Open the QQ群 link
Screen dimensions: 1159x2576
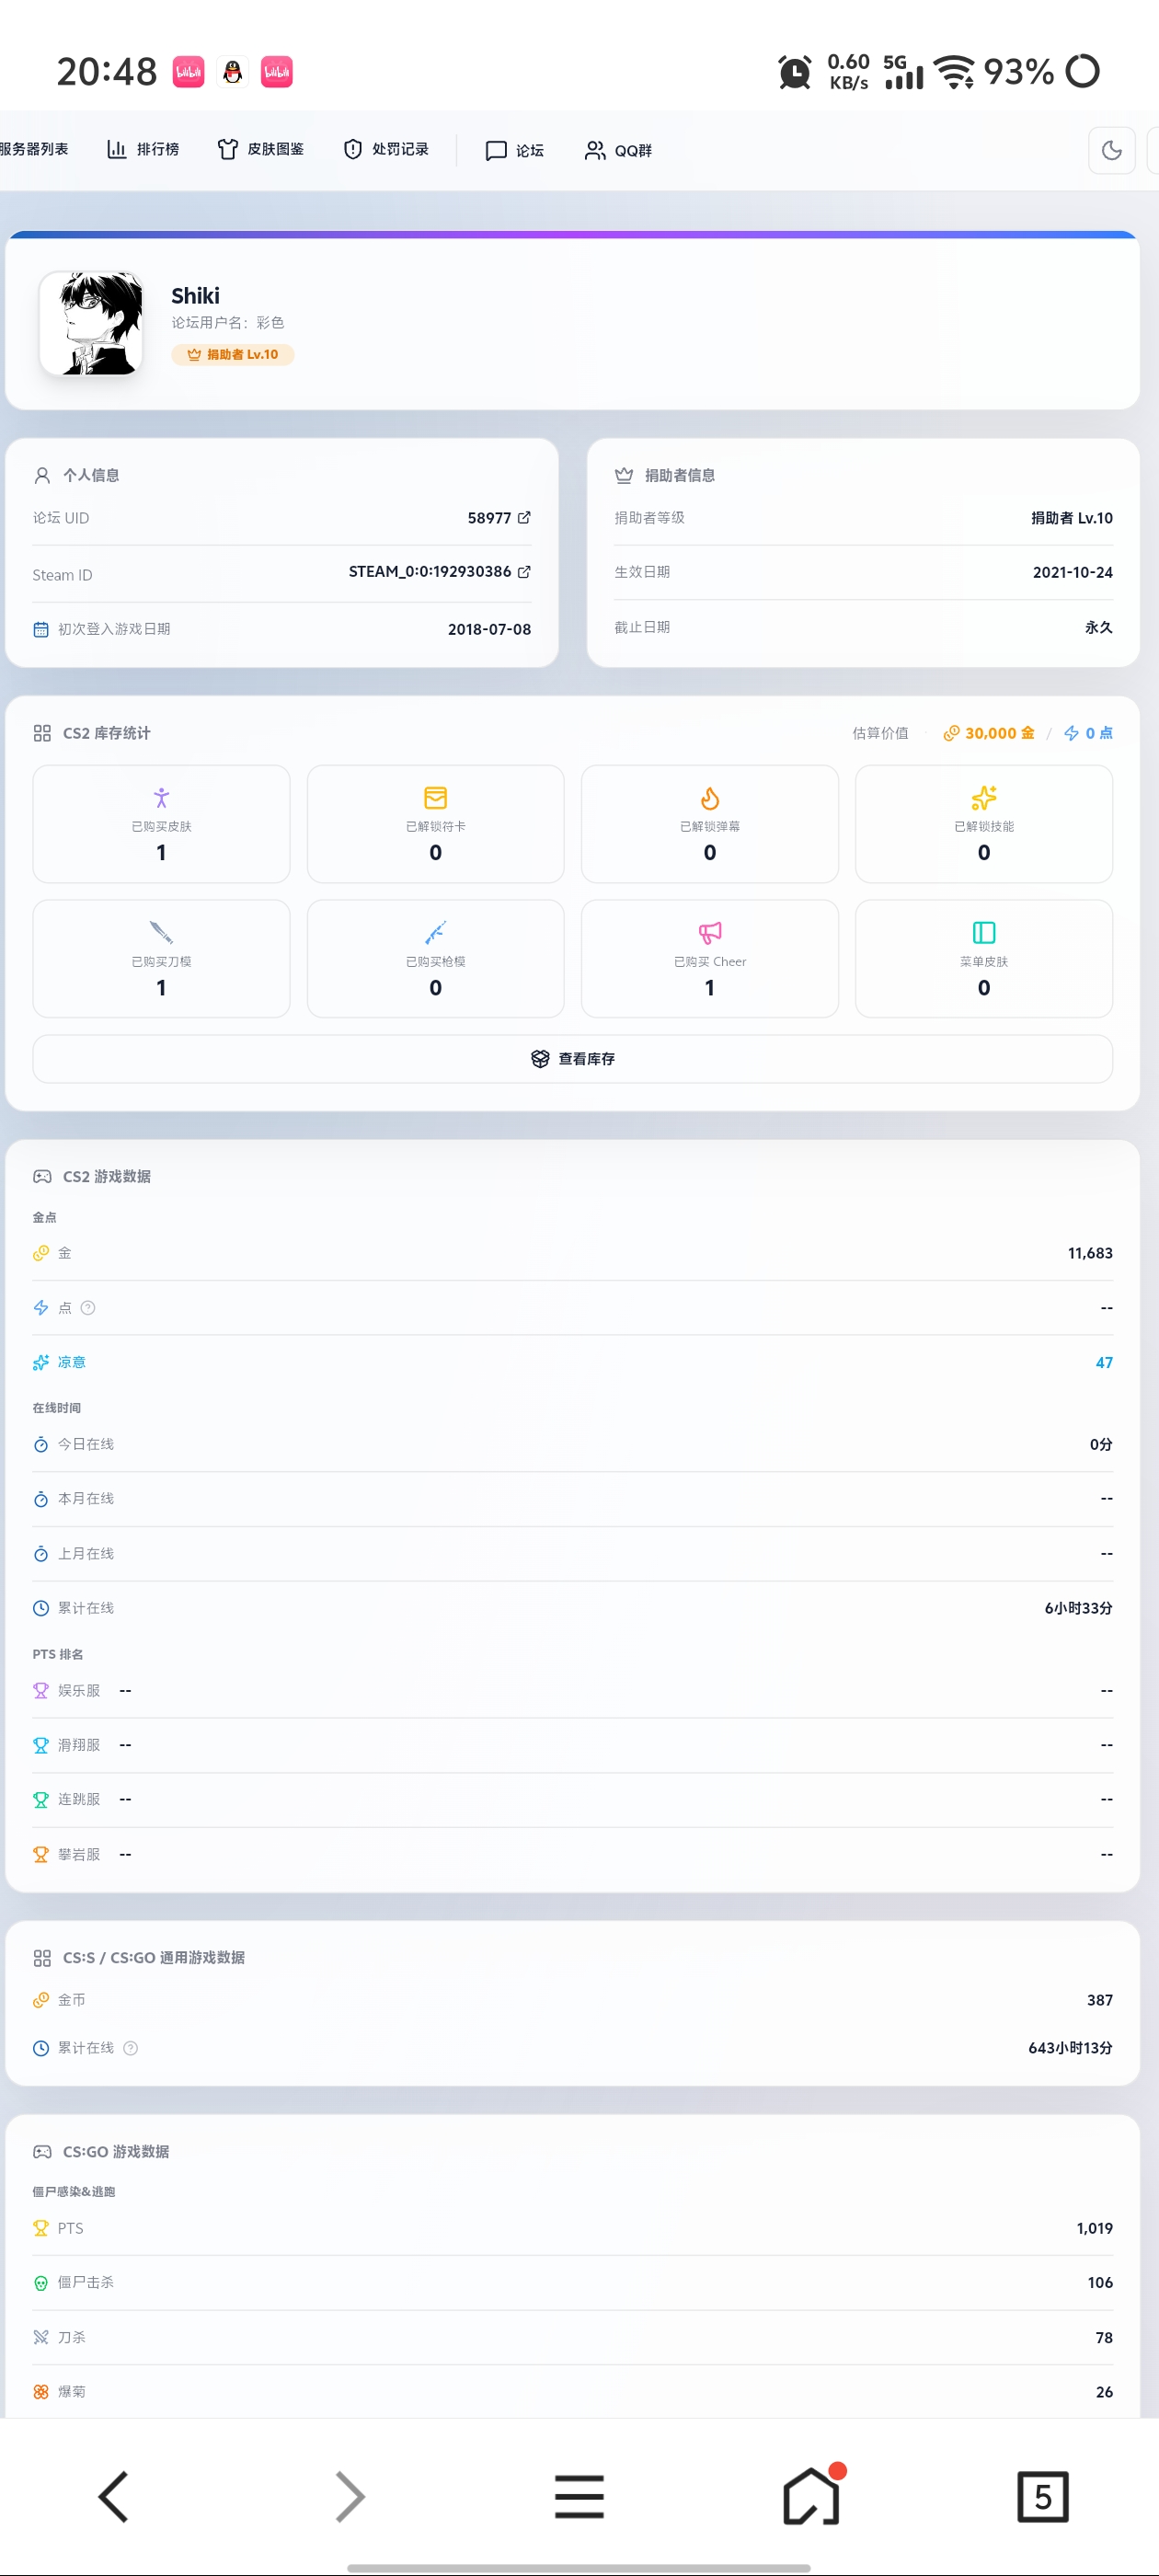(x=618, y=151)
